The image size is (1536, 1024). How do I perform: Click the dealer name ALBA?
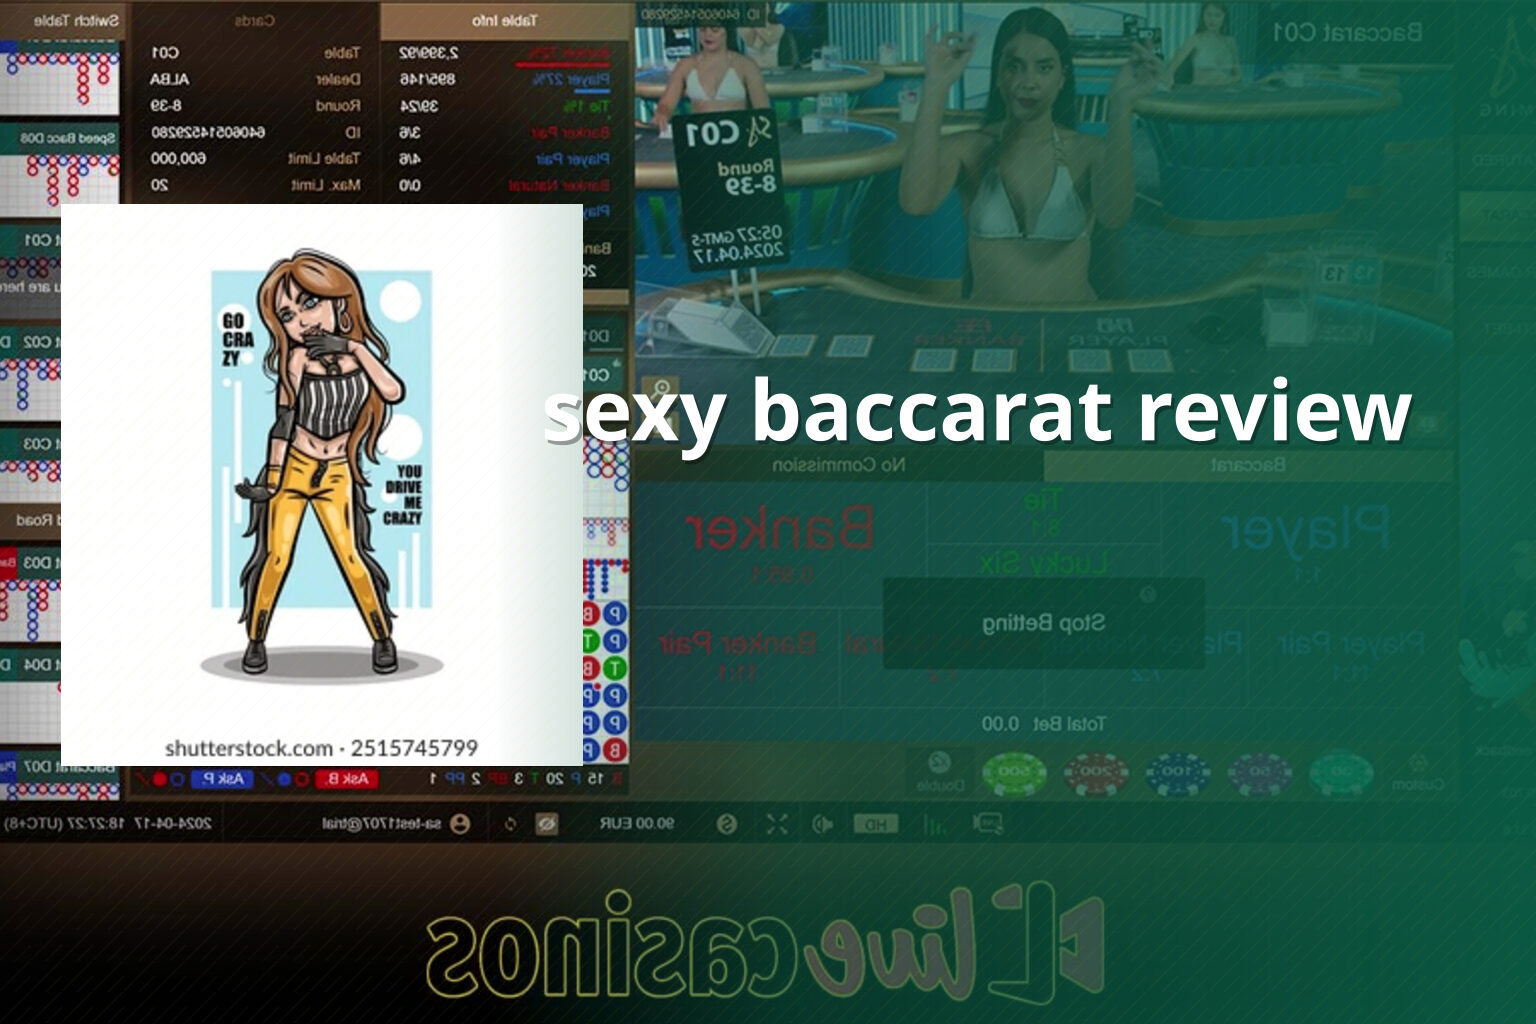(x=169, y=79)
